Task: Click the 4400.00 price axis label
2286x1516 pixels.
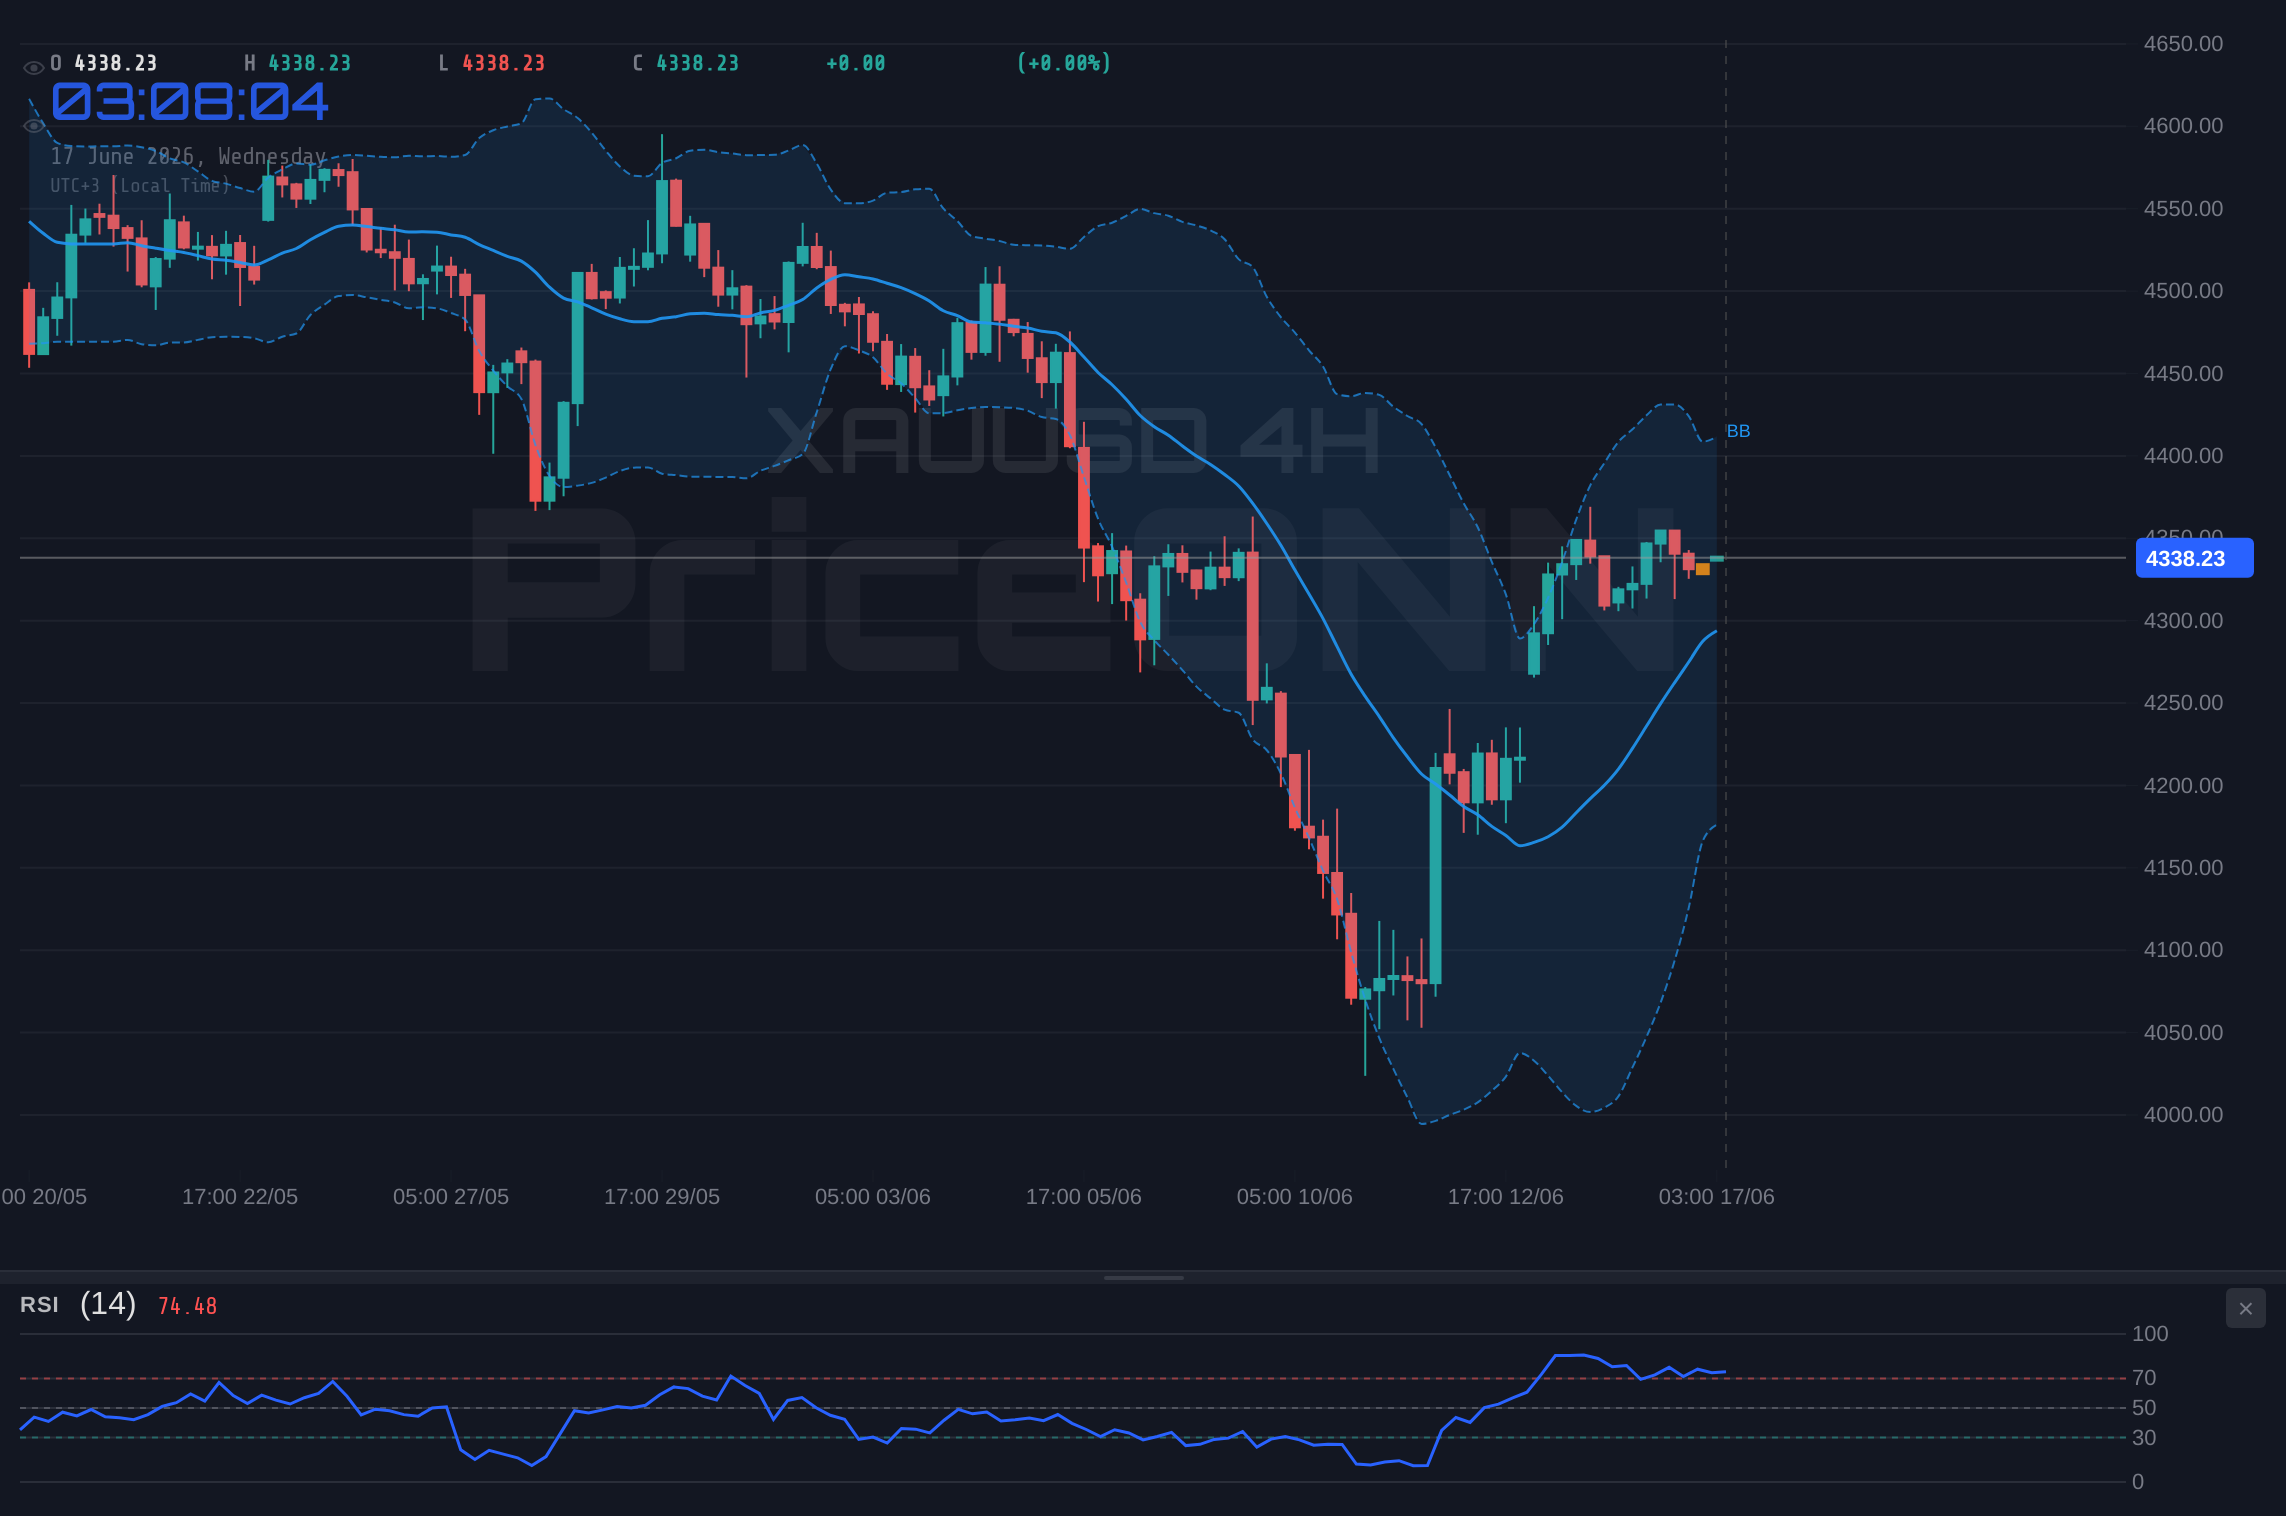Action: [2183, 456]
